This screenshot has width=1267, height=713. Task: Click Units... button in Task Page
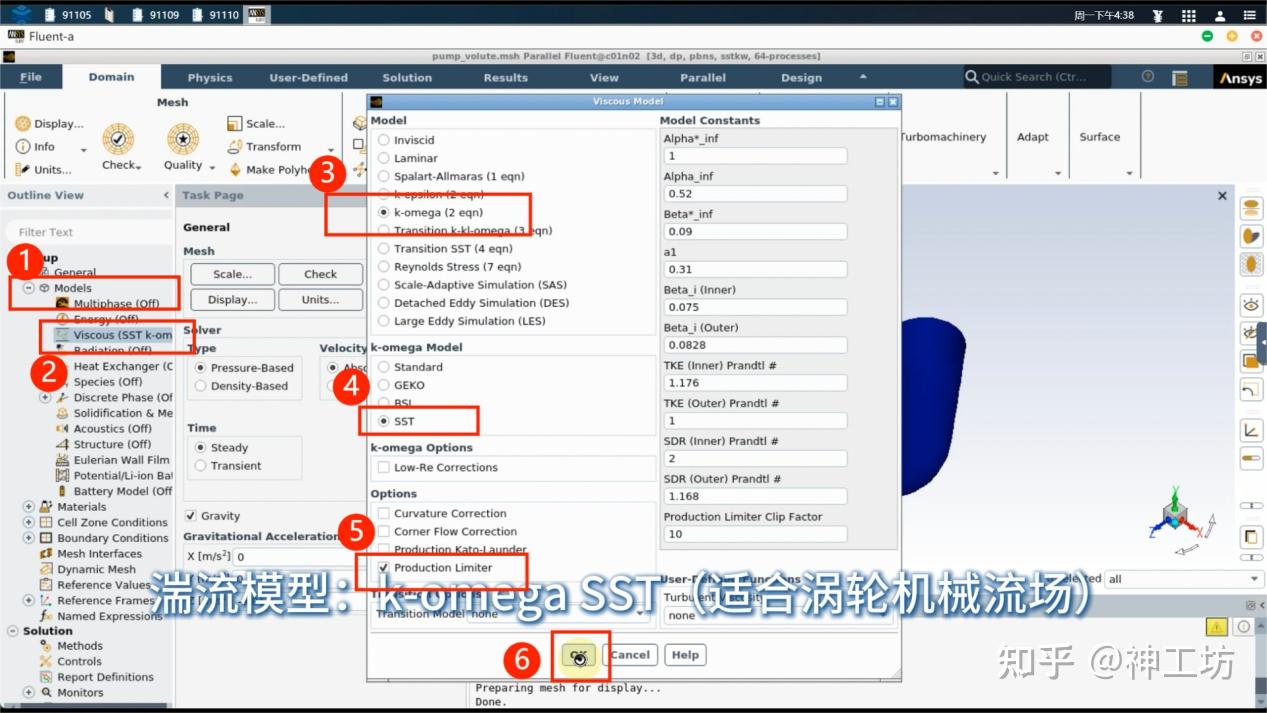[321, 300]
